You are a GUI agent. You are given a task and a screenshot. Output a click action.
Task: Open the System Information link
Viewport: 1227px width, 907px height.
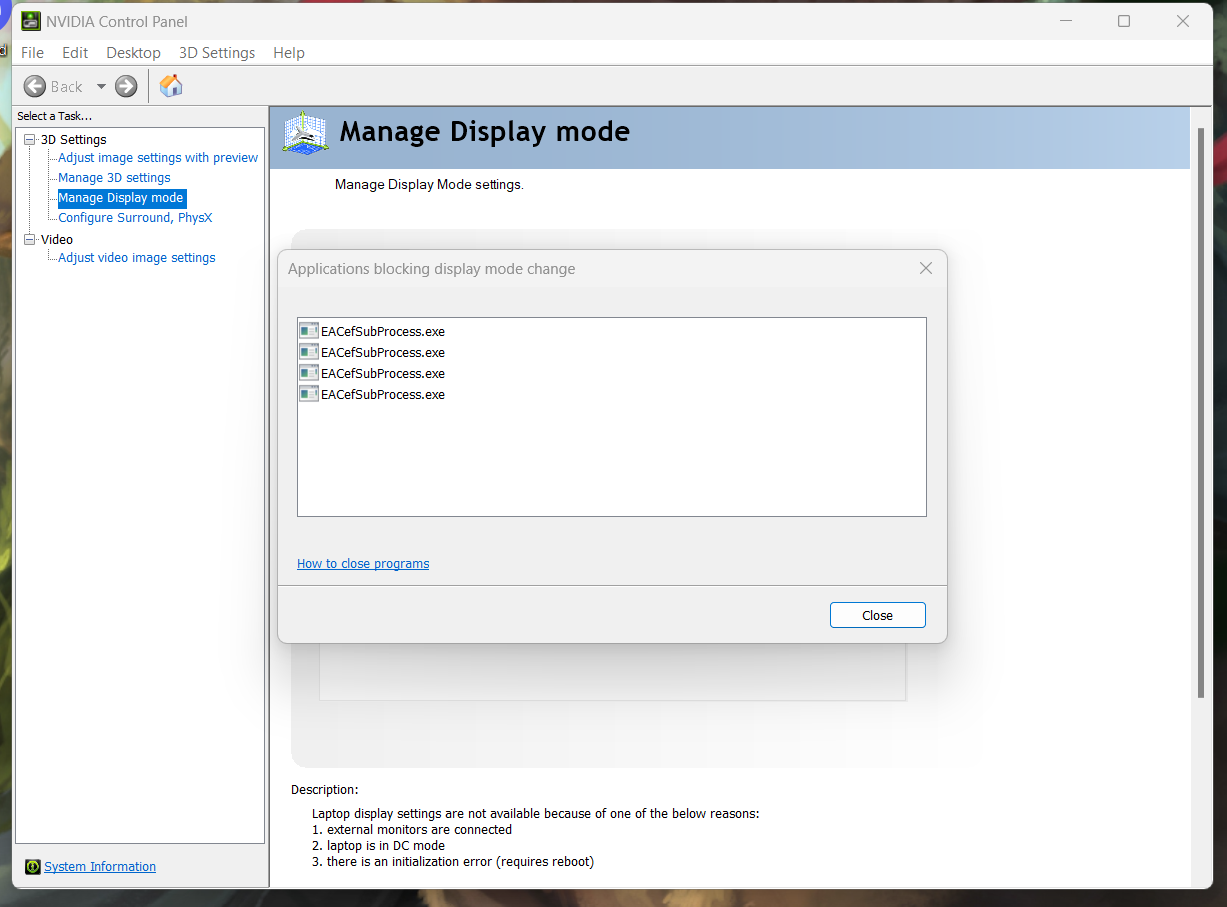100,867
